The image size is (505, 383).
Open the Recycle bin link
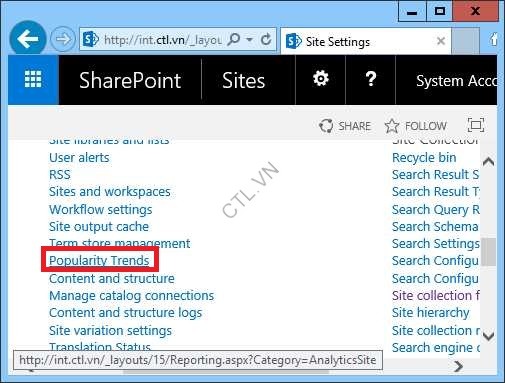point(424,158)
